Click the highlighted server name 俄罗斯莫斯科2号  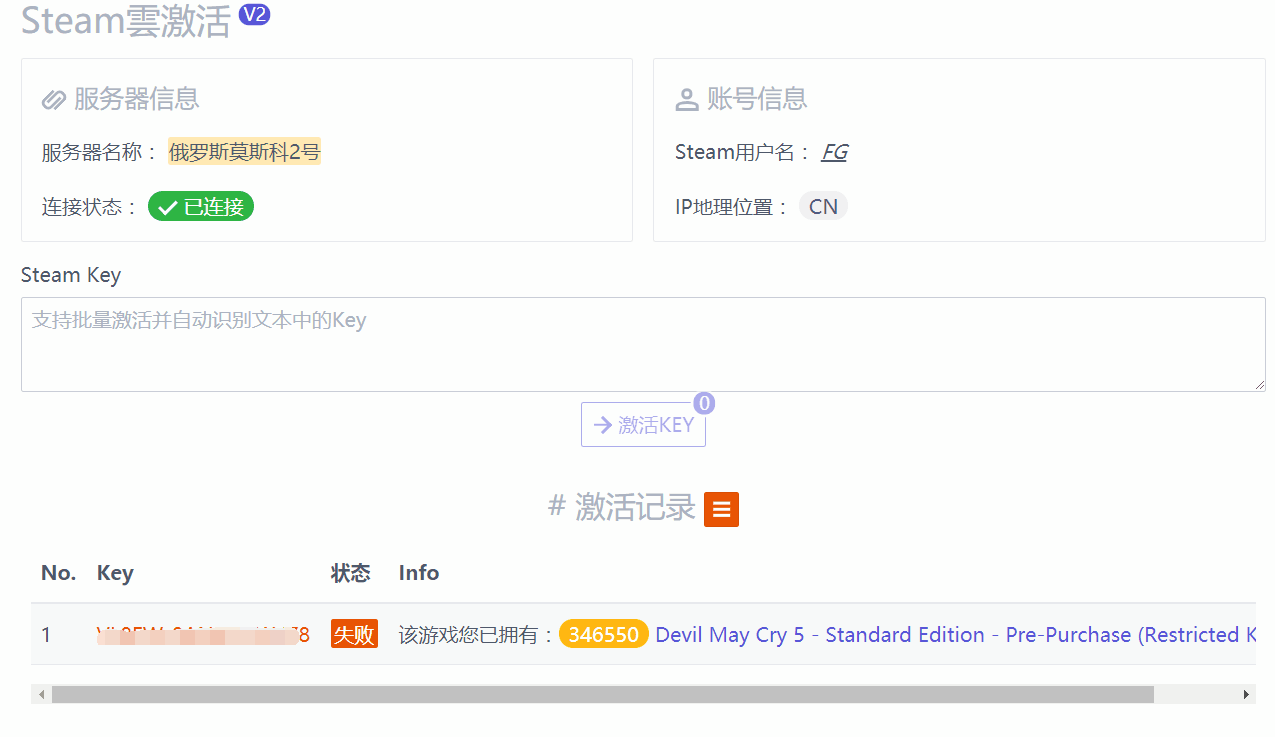click(x=243, y=150)
